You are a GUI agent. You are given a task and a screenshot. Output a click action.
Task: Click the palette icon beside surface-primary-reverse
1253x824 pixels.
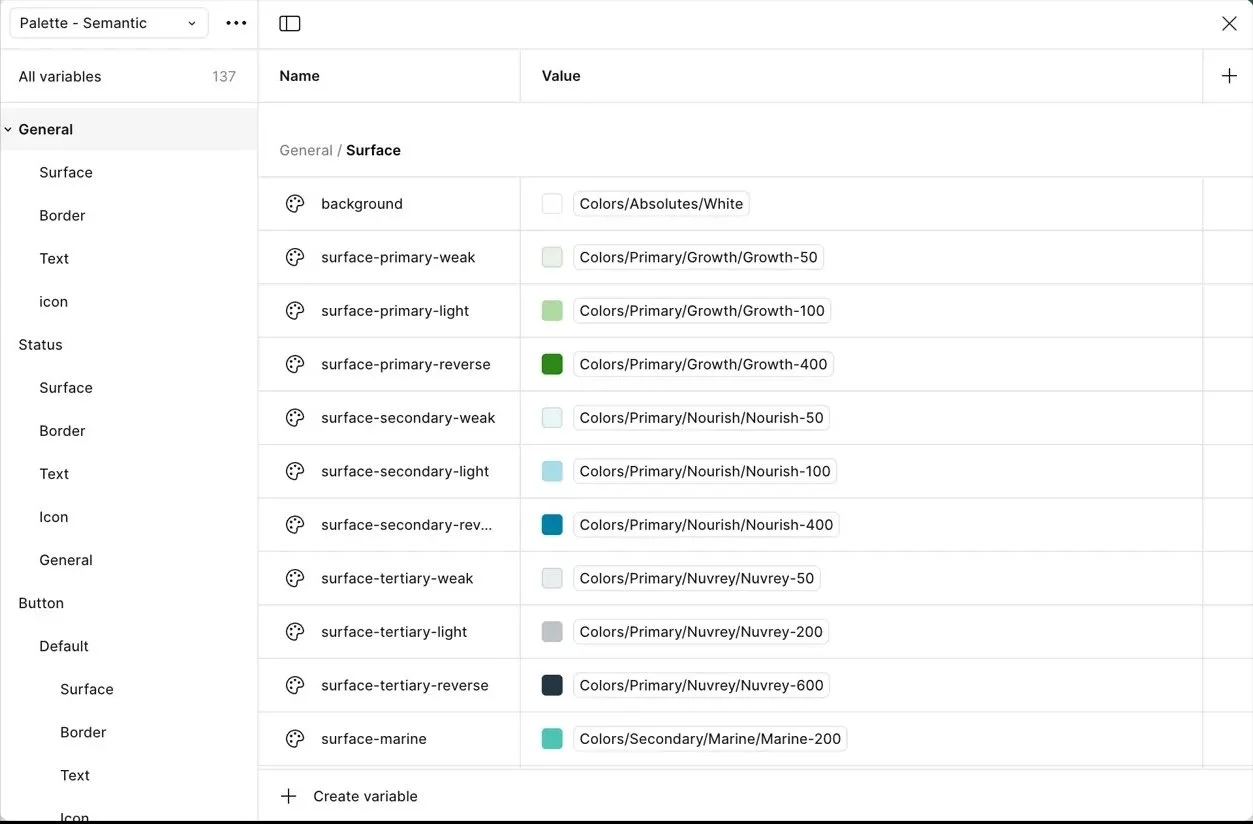click(295, 364)
